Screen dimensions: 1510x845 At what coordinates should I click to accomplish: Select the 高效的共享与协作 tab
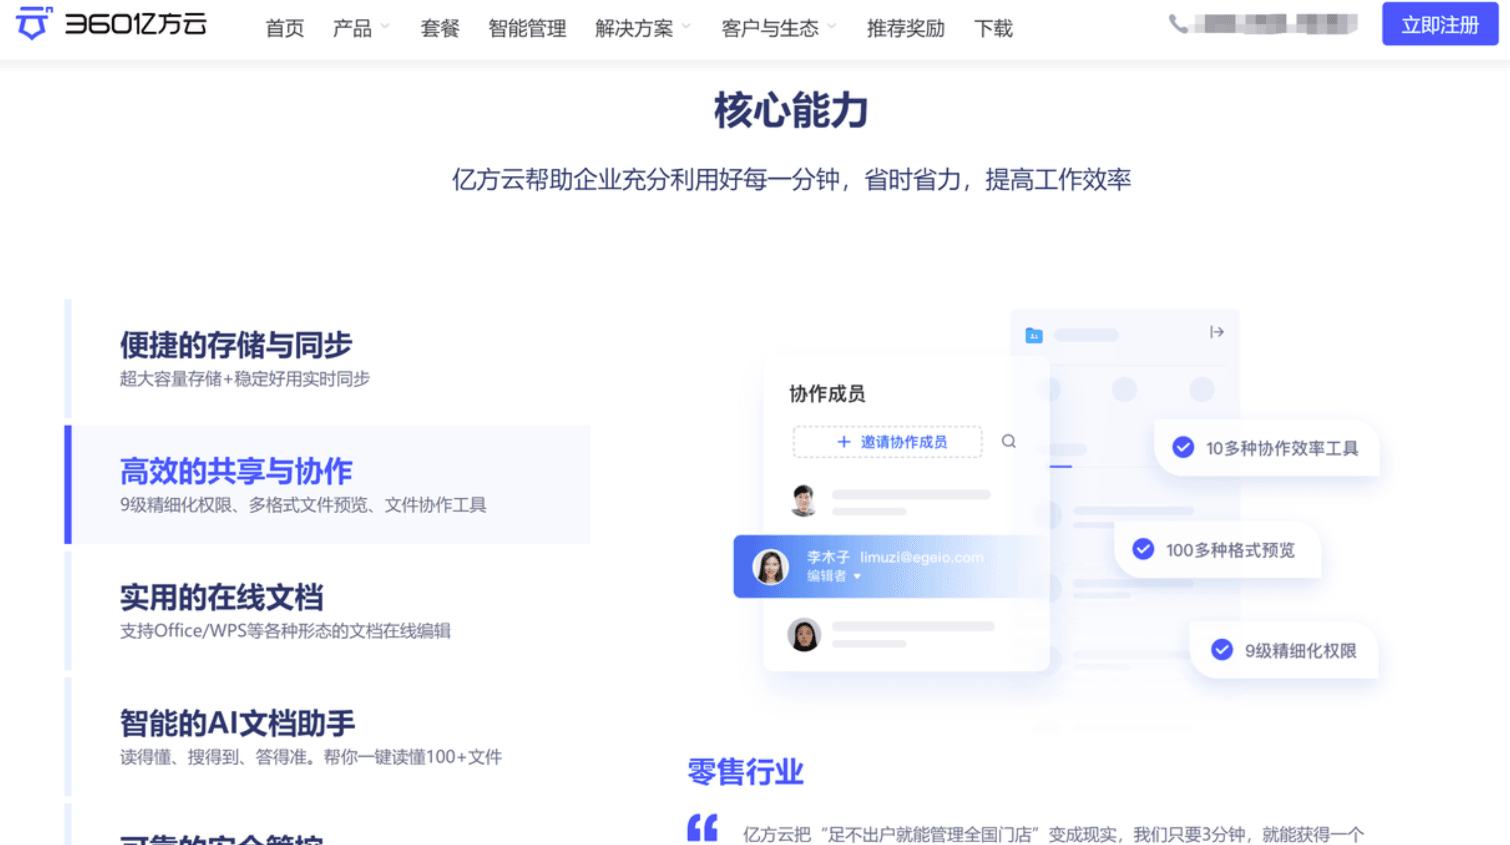[x=328, y=484]
